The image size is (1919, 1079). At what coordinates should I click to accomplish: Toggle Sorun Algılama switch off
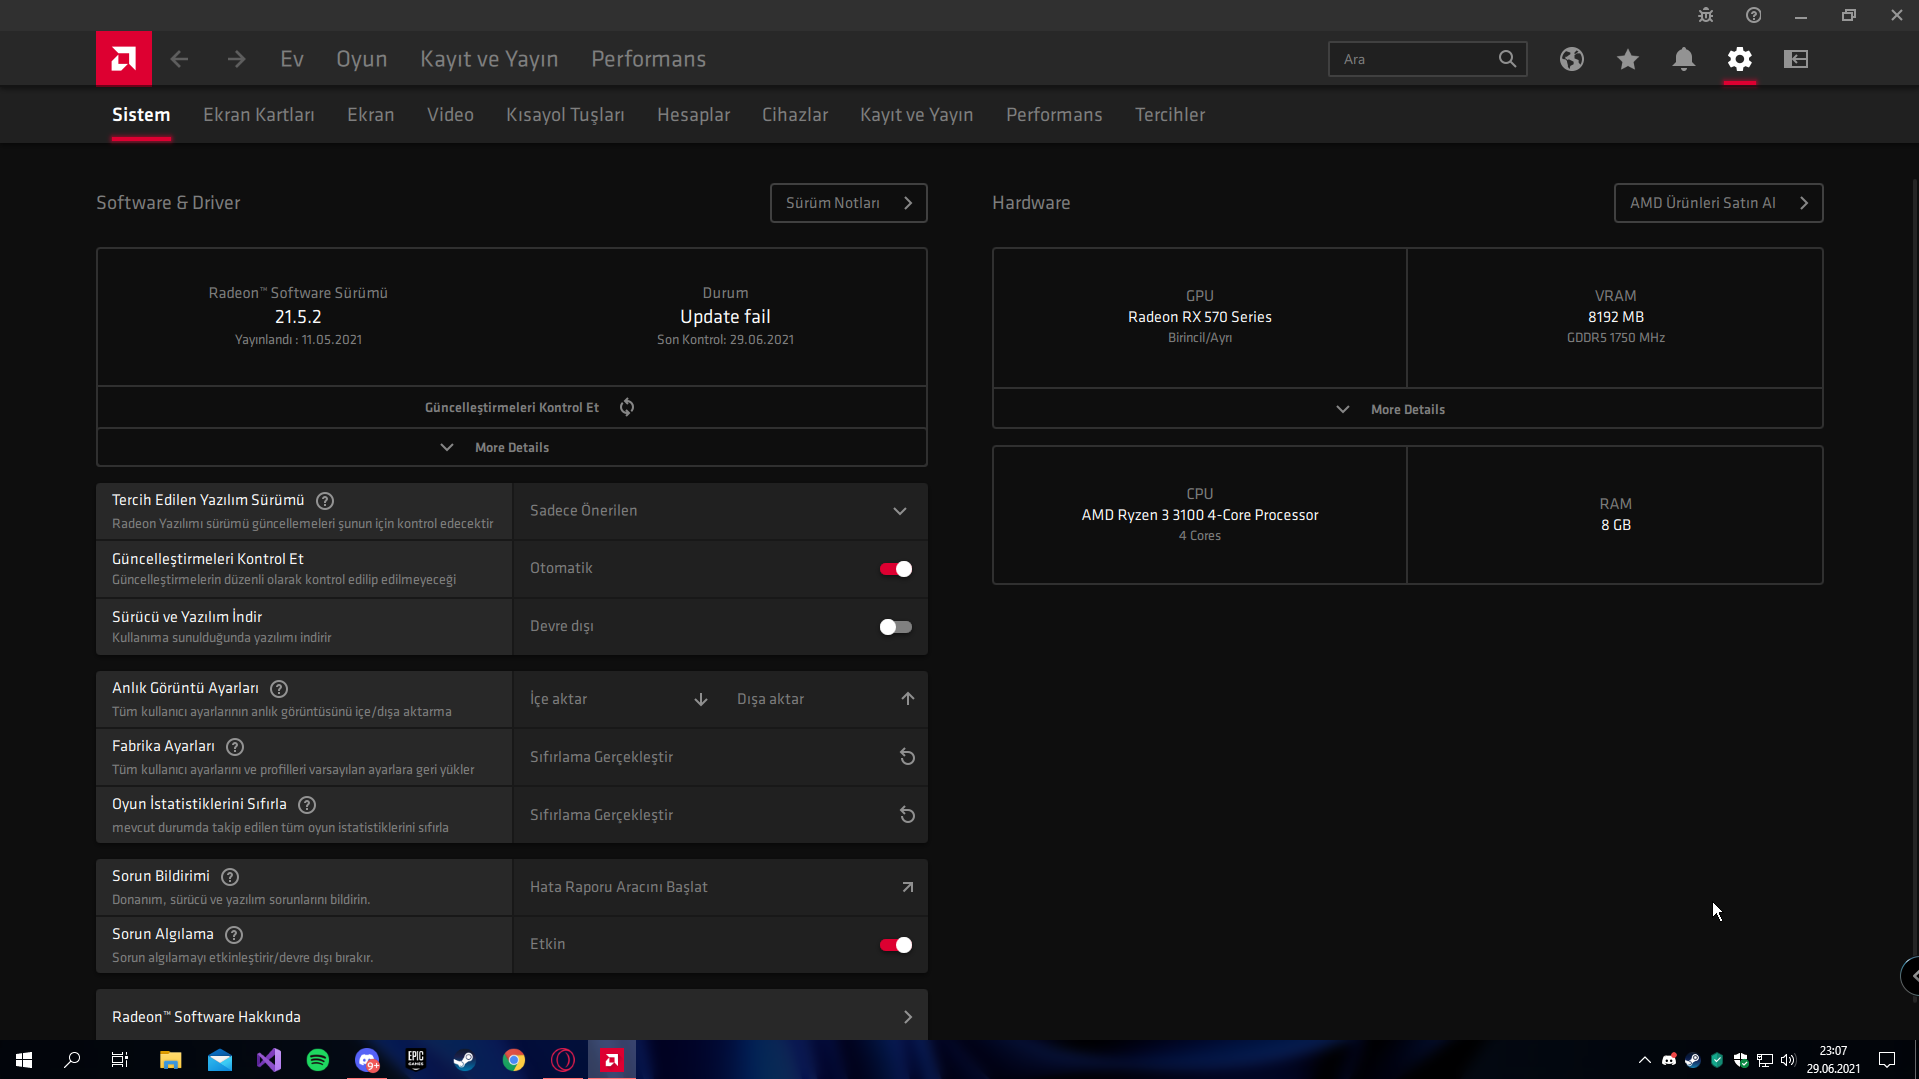pos(895,945)
